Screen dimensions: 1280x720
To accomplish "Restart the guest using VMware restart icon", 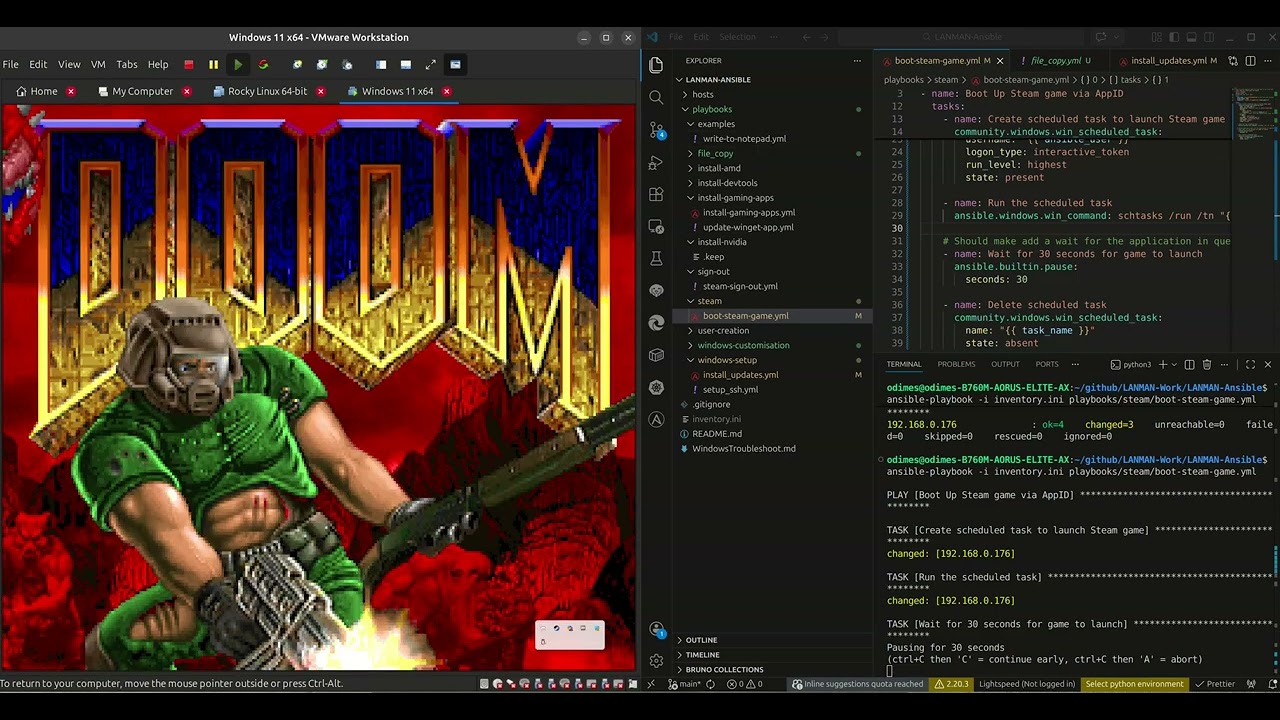I will tap(263, 64).
